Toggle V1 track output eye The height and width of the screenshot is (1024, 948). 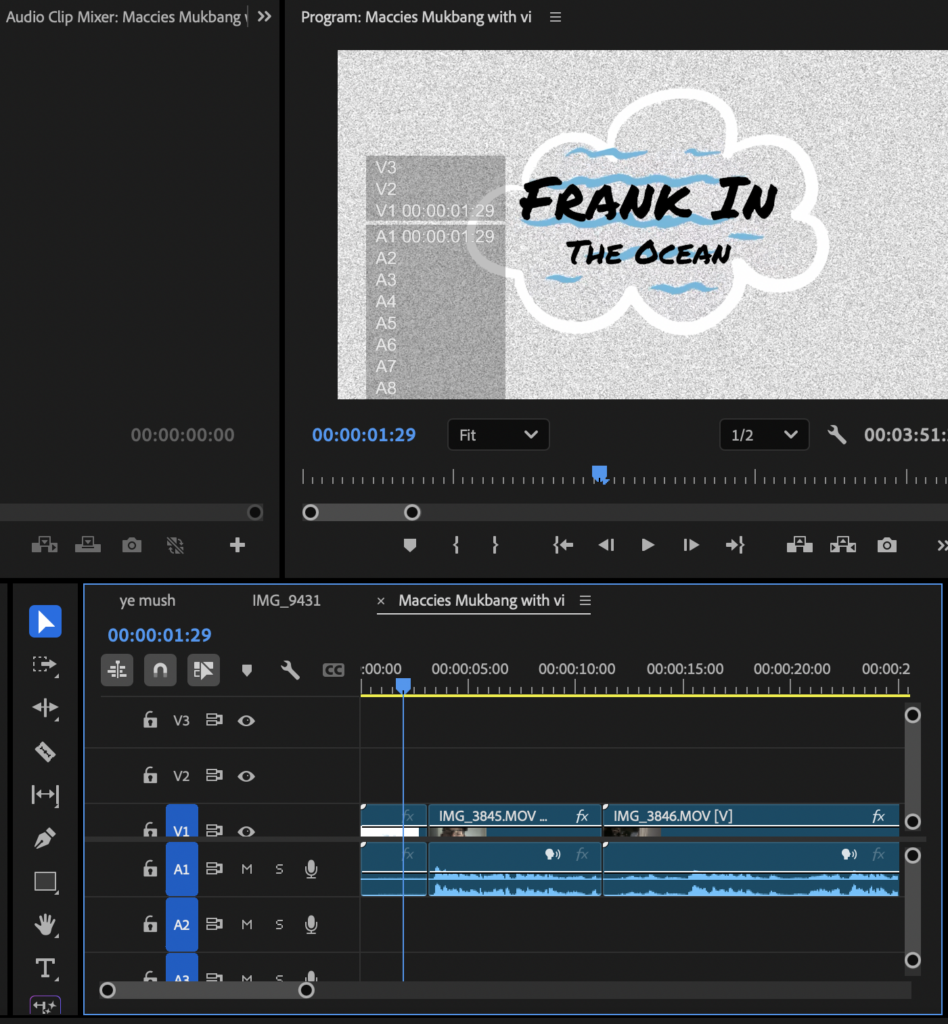pyautogui.click(x=246, y=831)
